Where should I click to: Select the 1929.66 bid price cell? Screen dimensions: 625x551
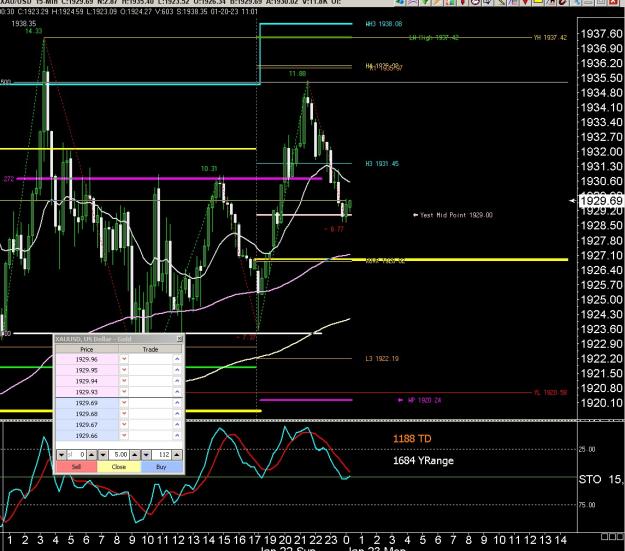[87, 436]
